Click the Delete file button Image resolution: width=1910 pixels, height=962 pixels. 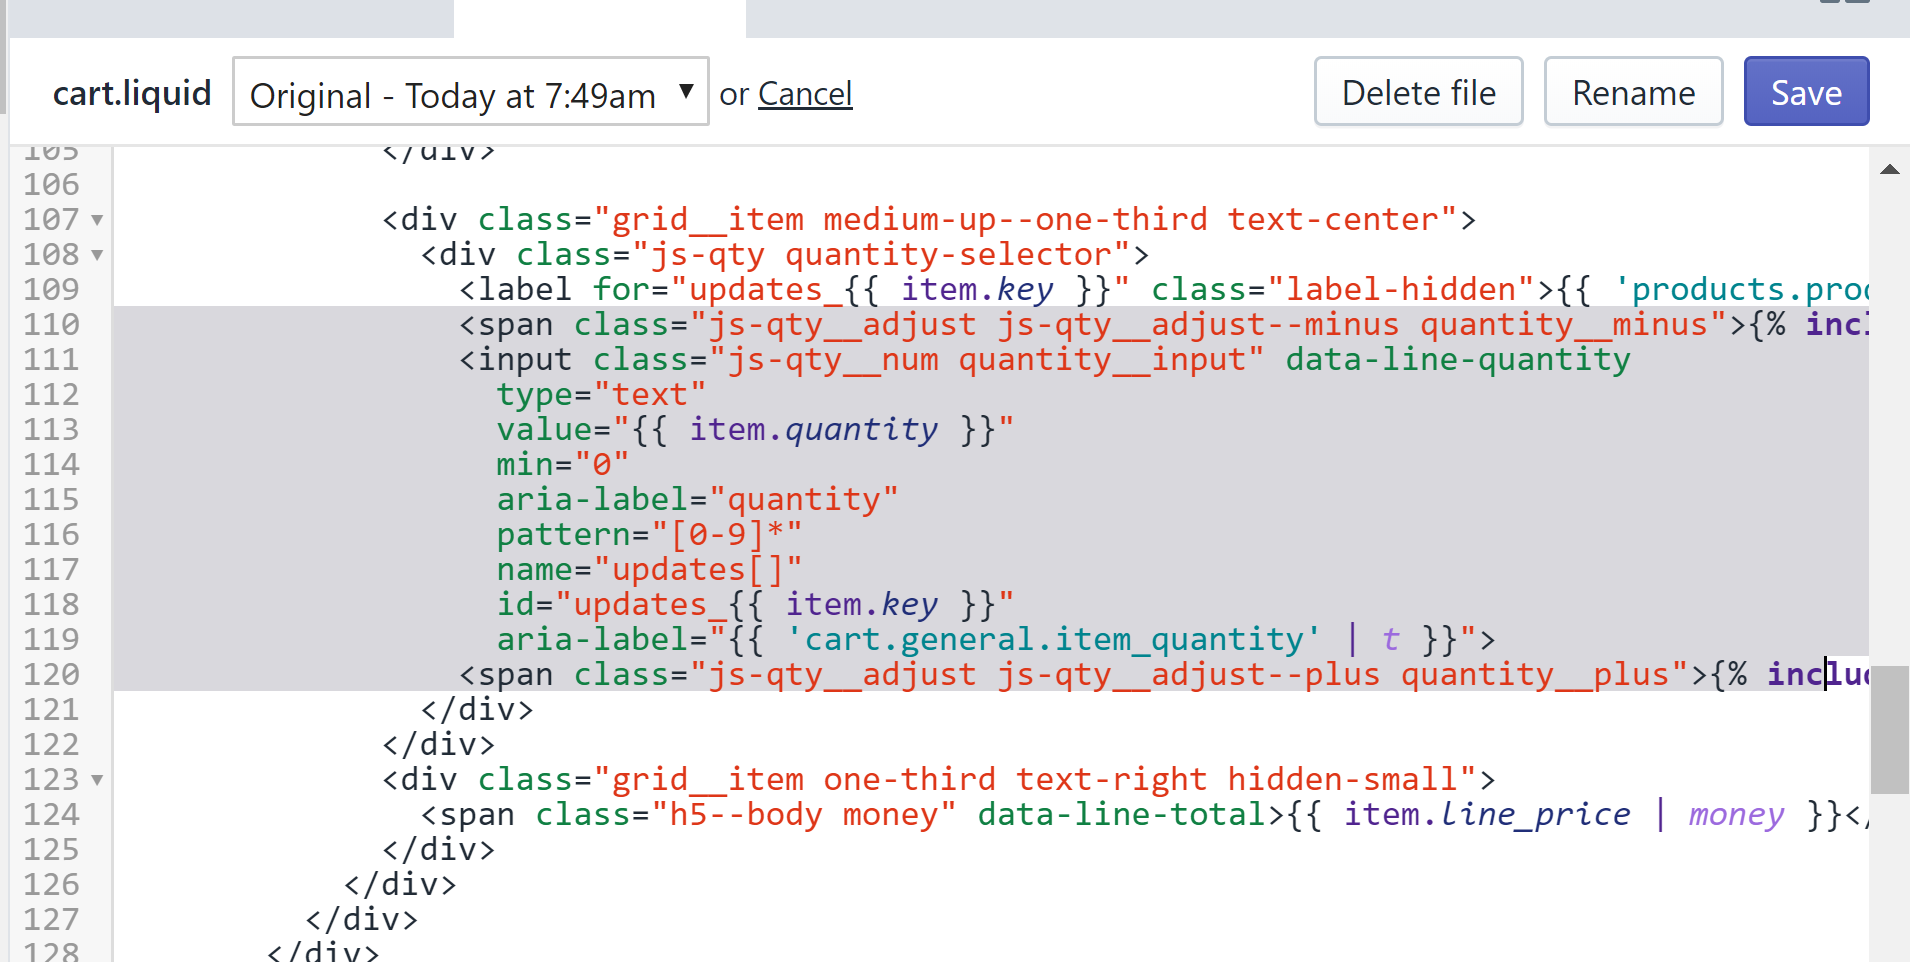(x=1418, y=92)
